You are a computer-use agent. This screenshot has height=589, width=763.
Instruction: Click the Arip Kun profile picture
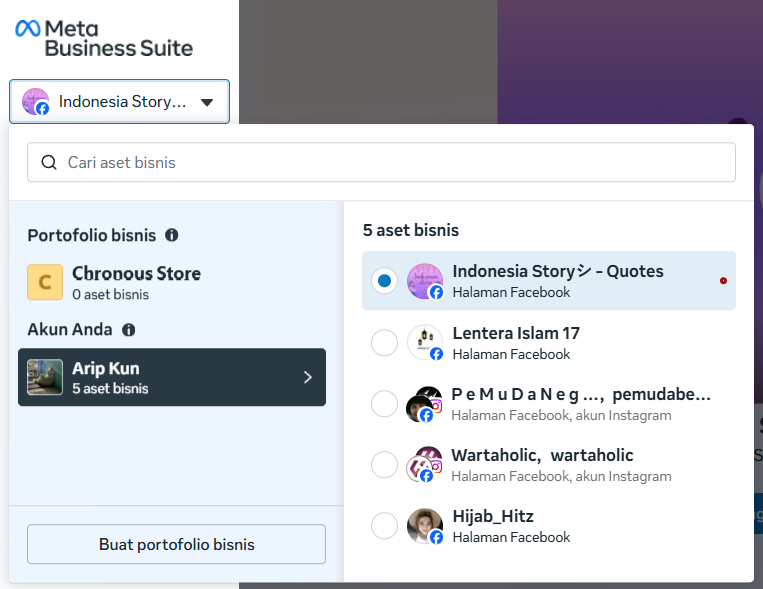[45, 377]
